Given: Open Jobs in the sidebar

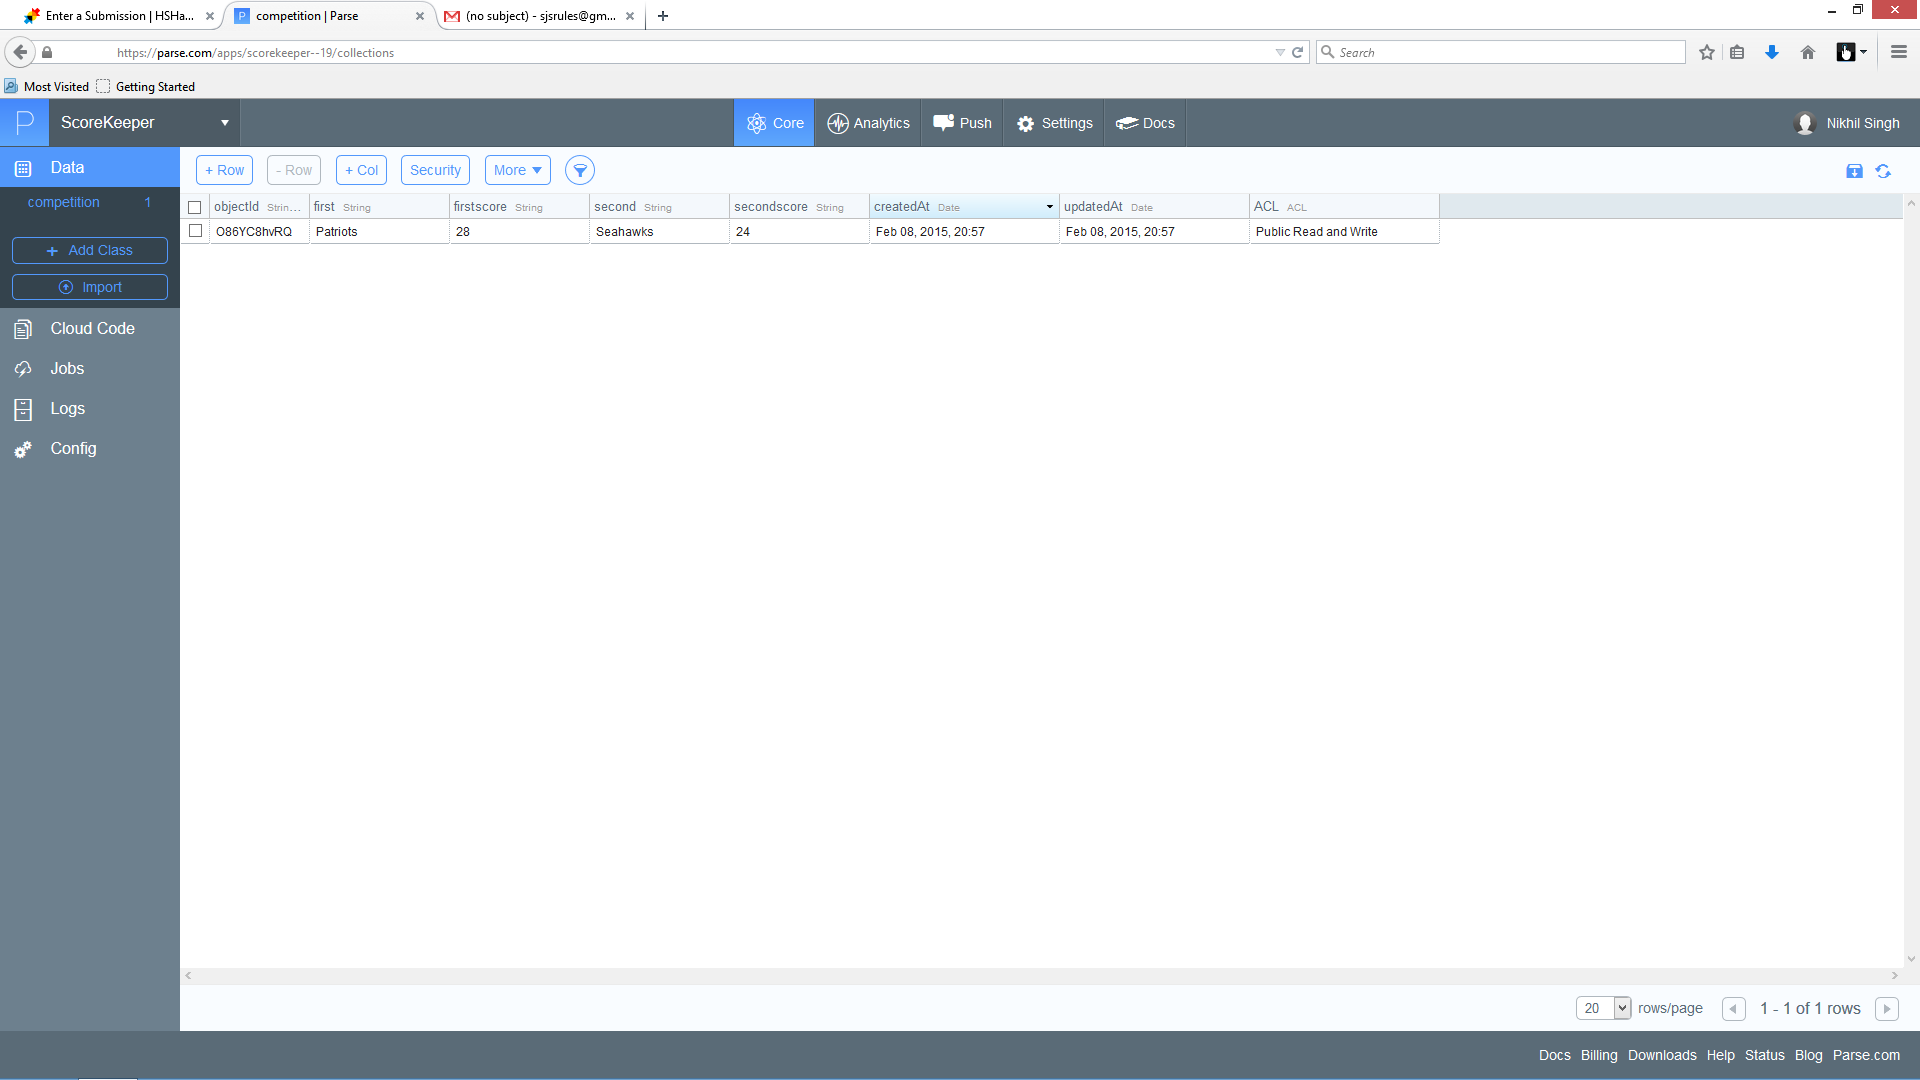Looking at the screenshot, I should (x=67, y=369).
